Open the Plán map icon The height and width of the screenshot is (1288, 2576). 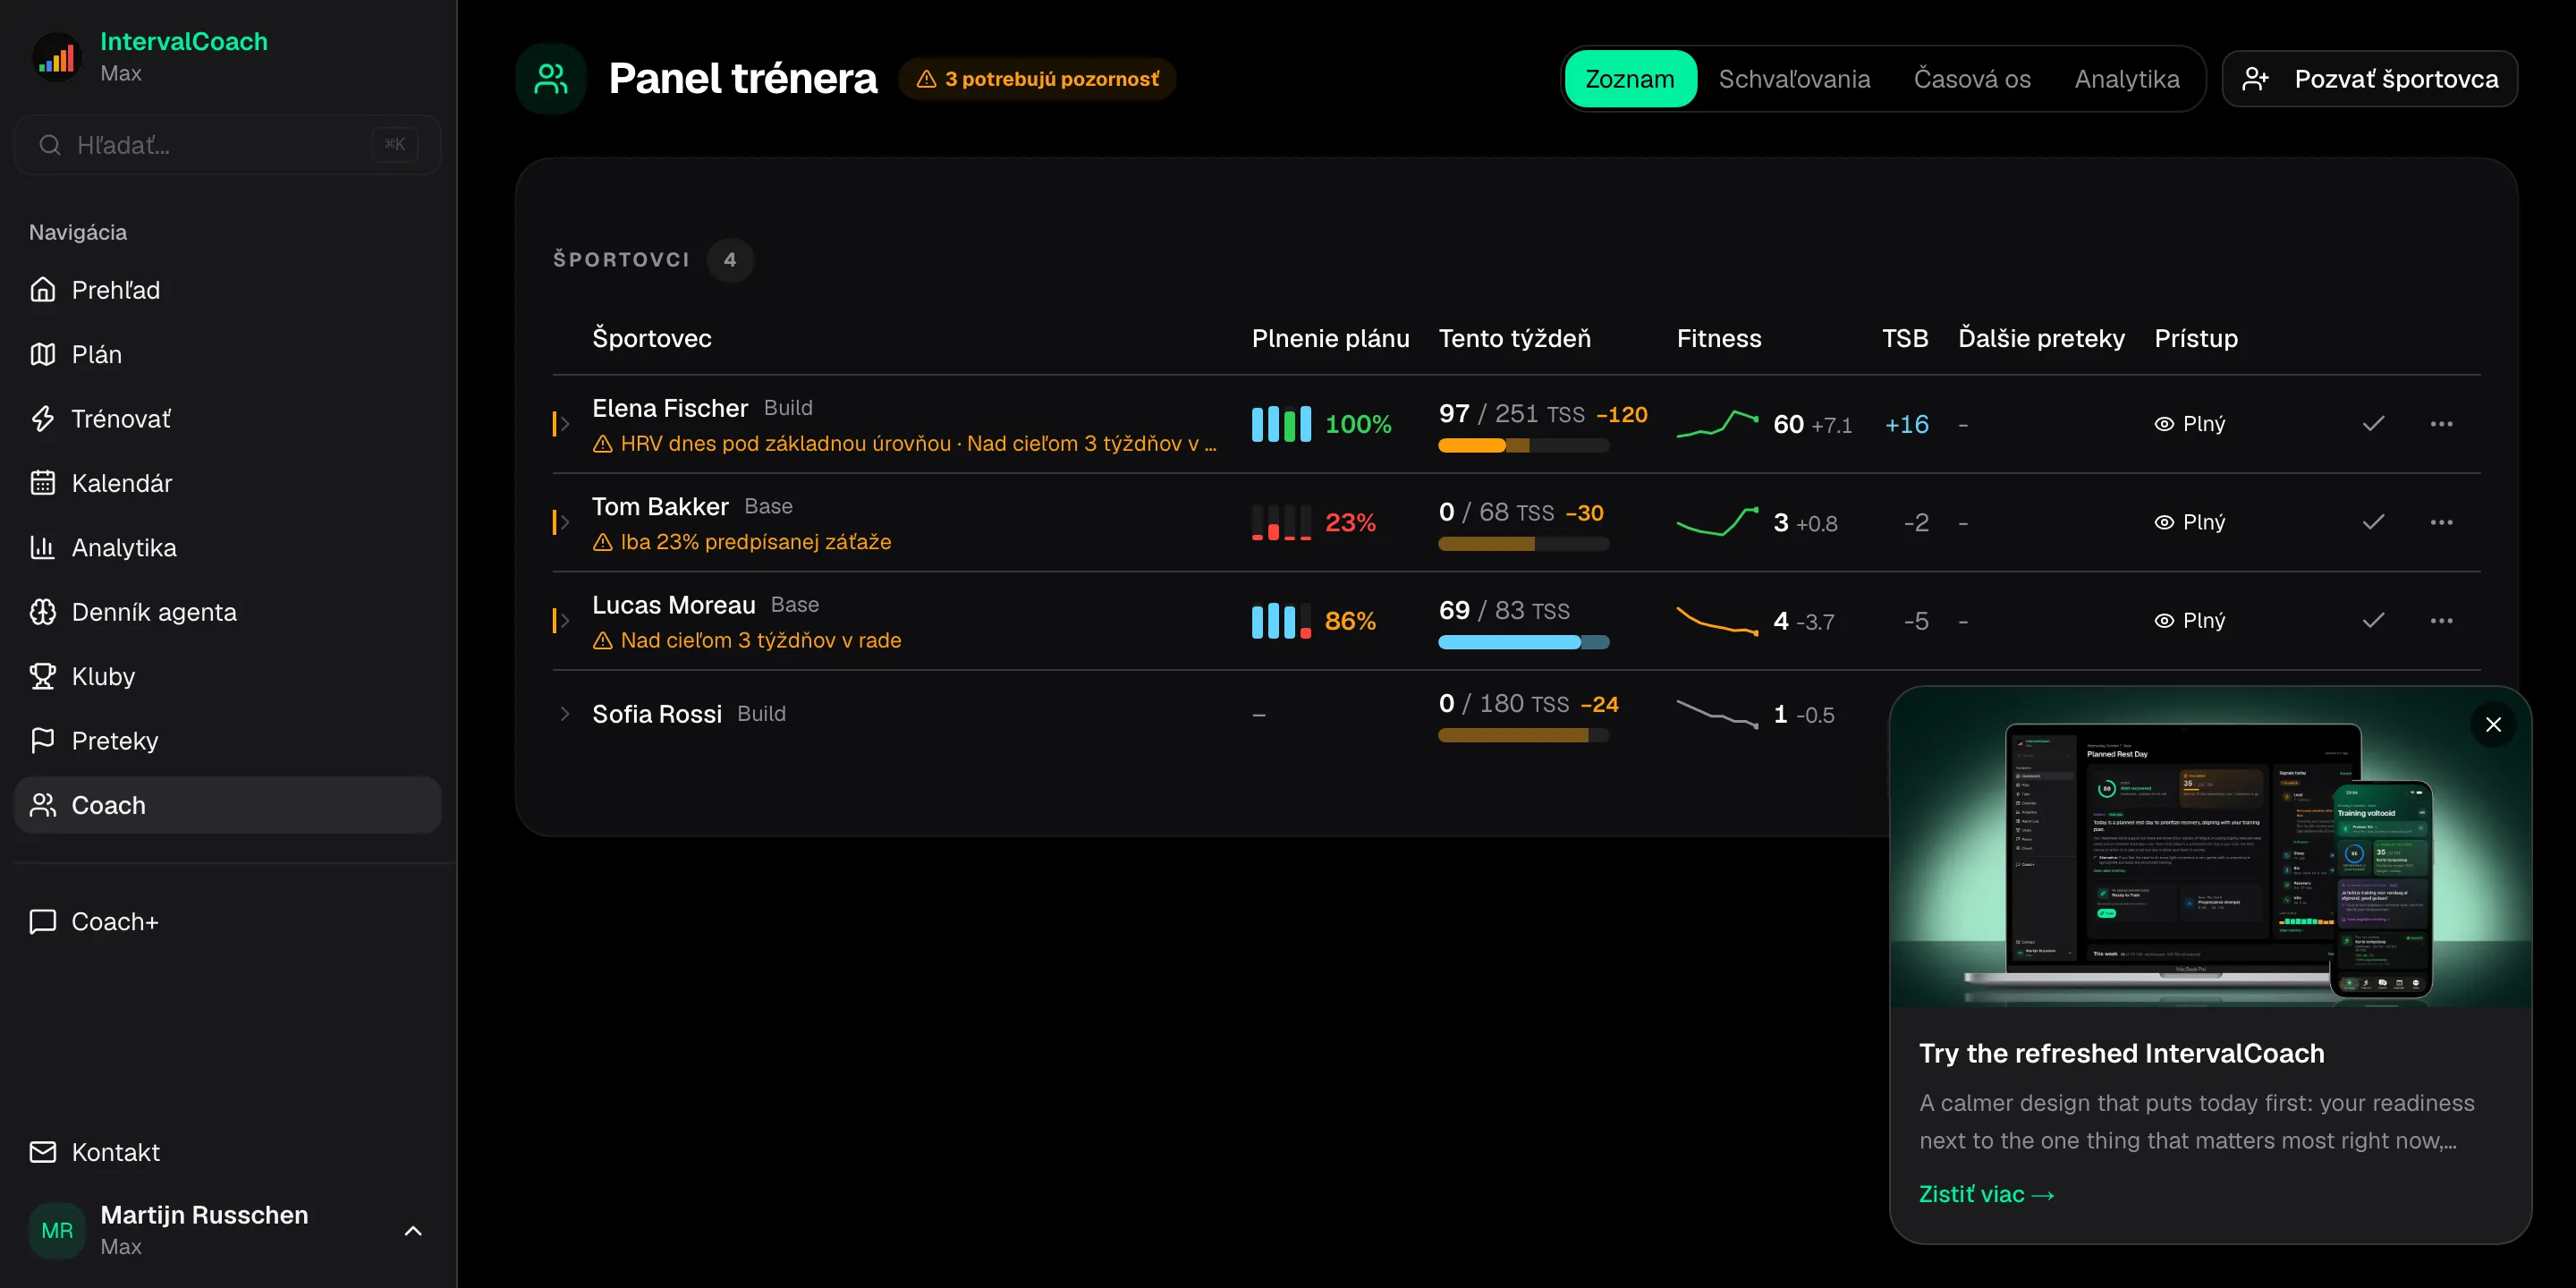pyautogui.click(x=42, y=354)
